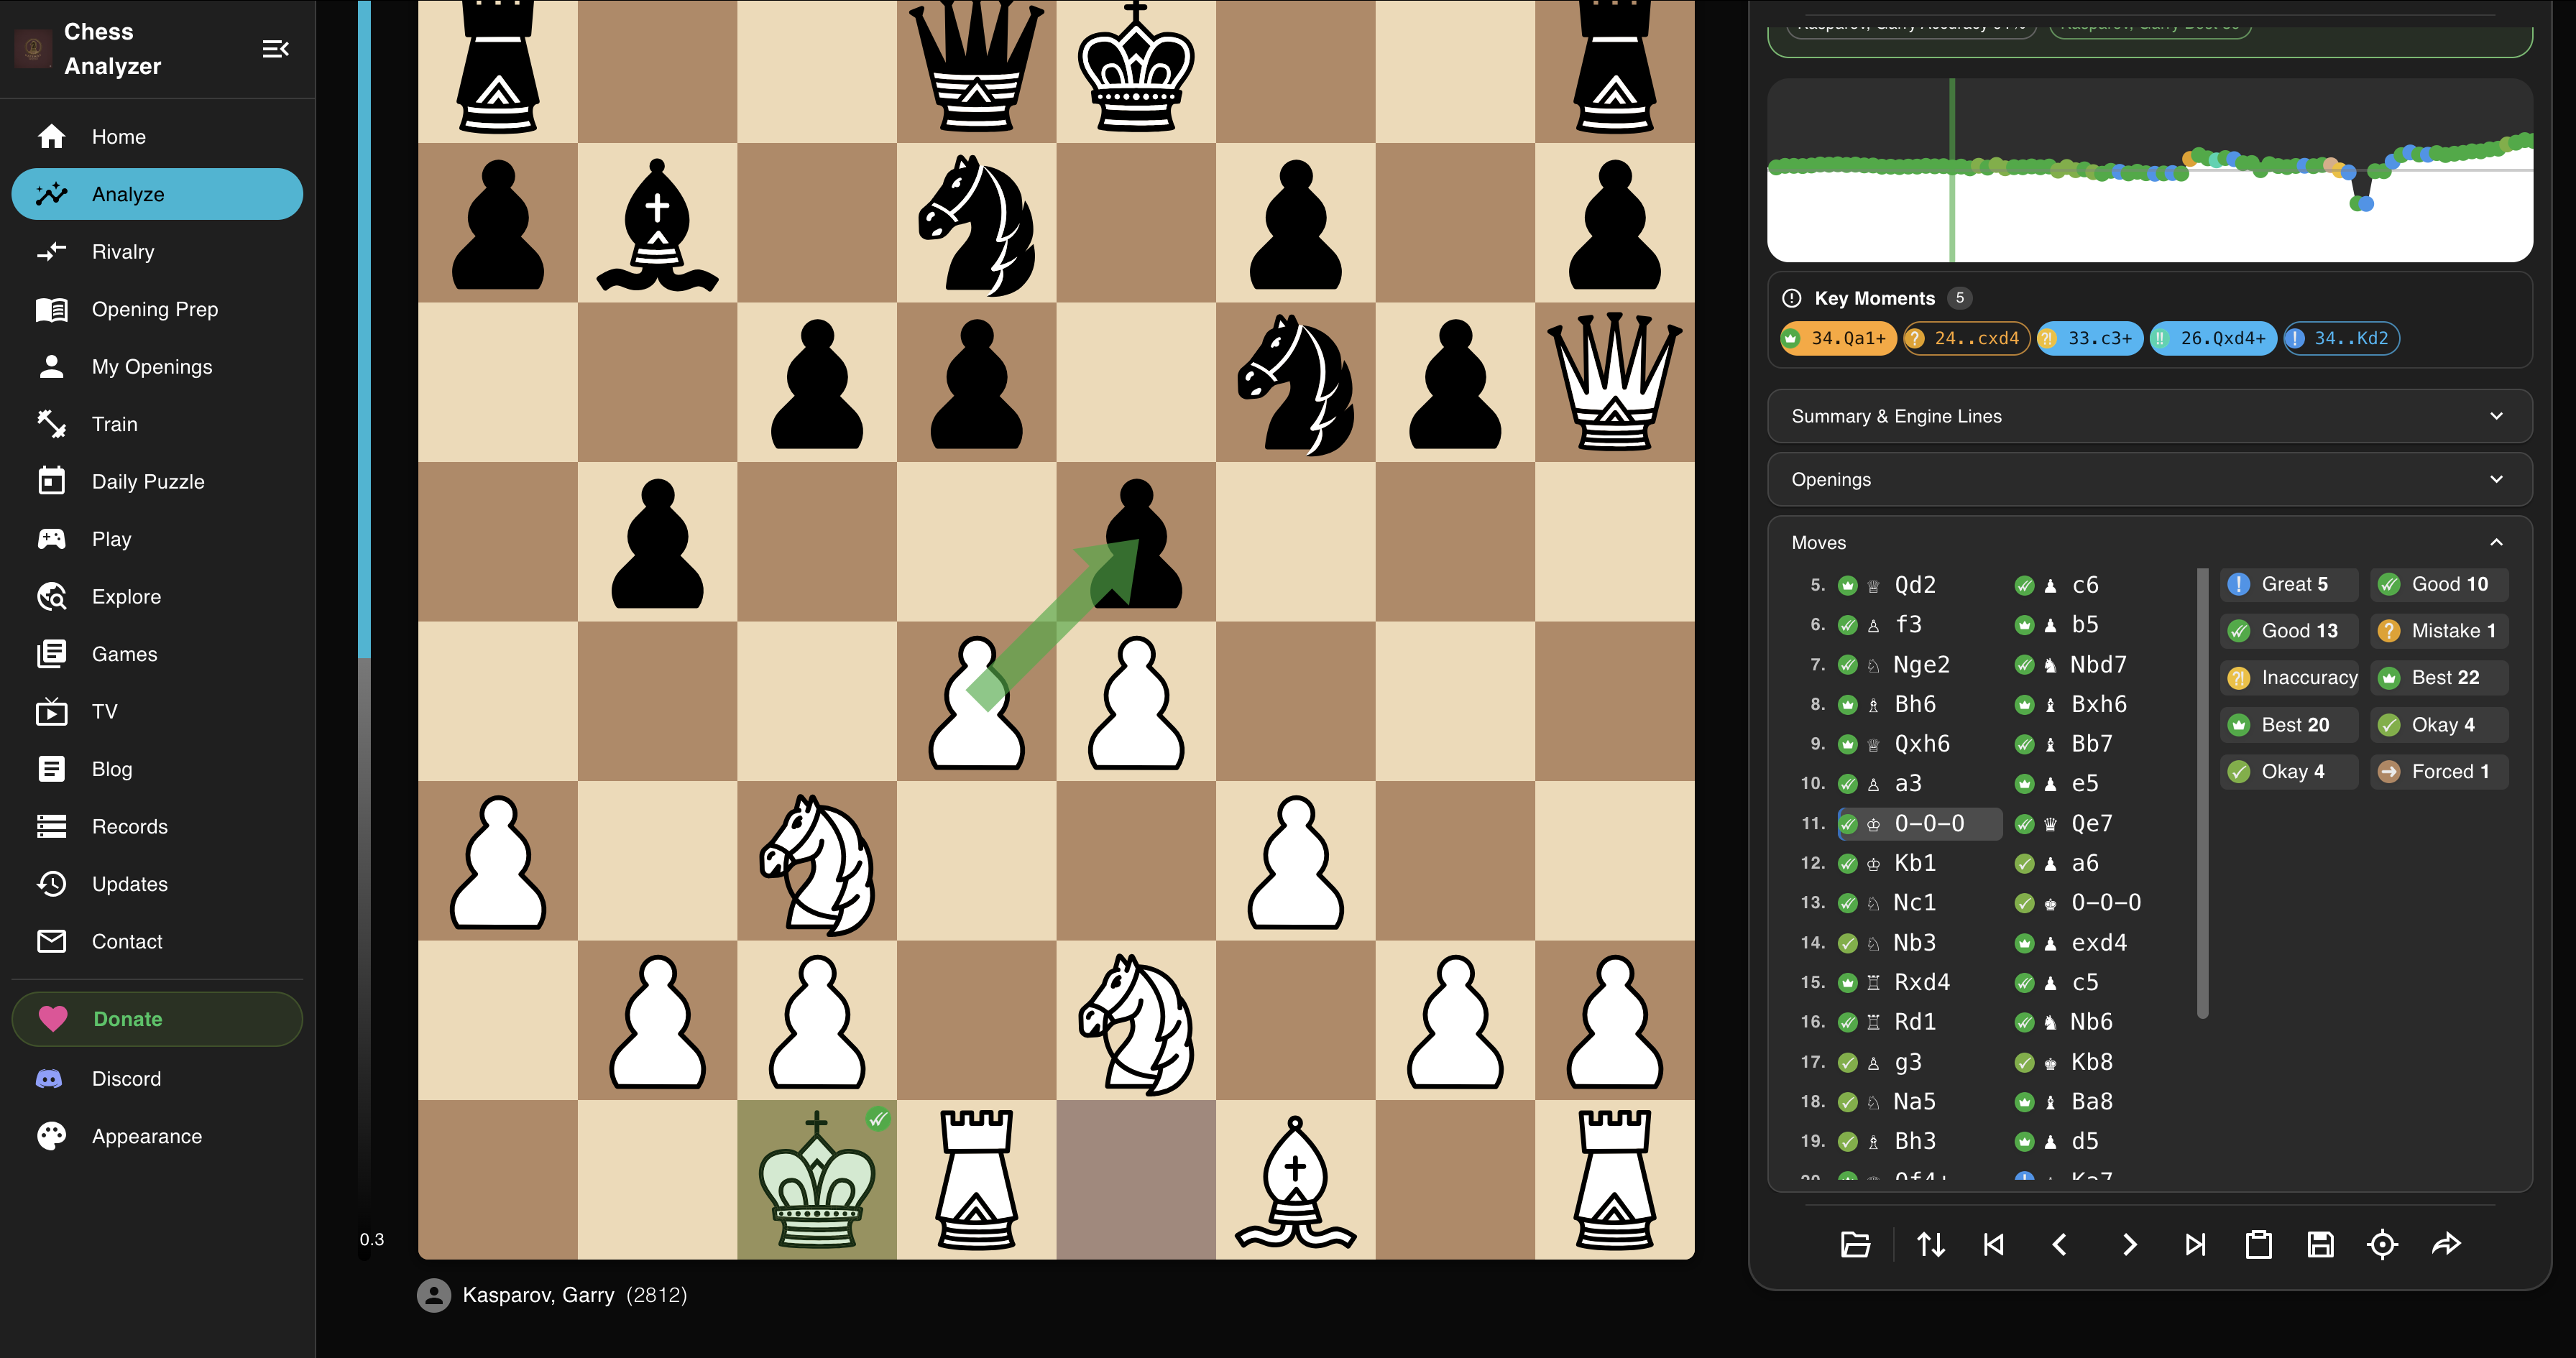This screenshot has width=2576, height=1358.
Task: Toggle the sidebar with the collapse icon
Action: pyautogui.click(x=276, y=48)
